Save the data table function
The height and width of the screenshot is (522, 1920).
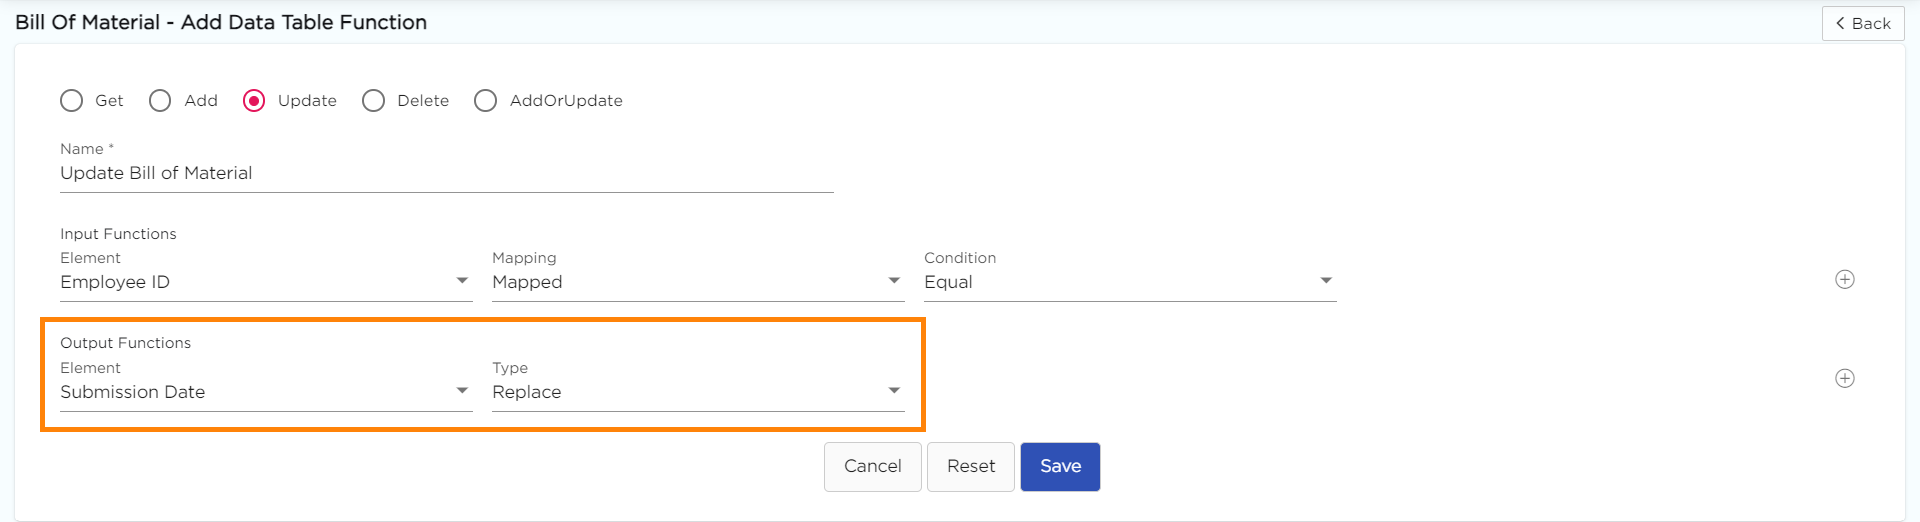1060,467
